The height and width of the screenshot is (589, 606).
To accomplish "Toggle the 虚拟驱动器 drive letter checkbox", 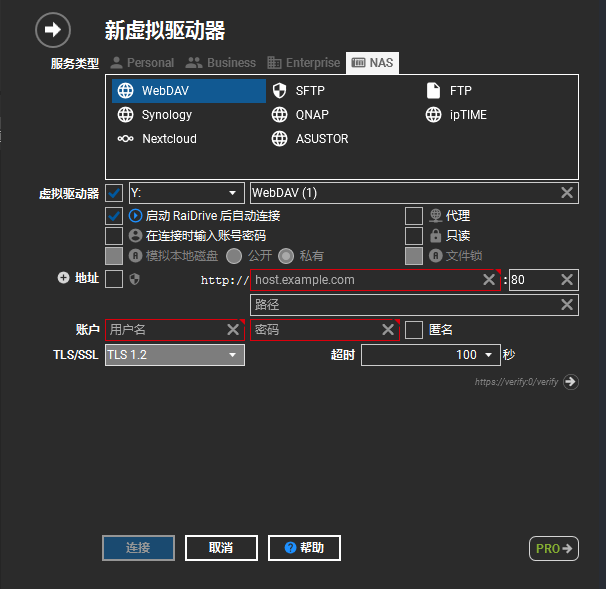I will pos(114,193).
